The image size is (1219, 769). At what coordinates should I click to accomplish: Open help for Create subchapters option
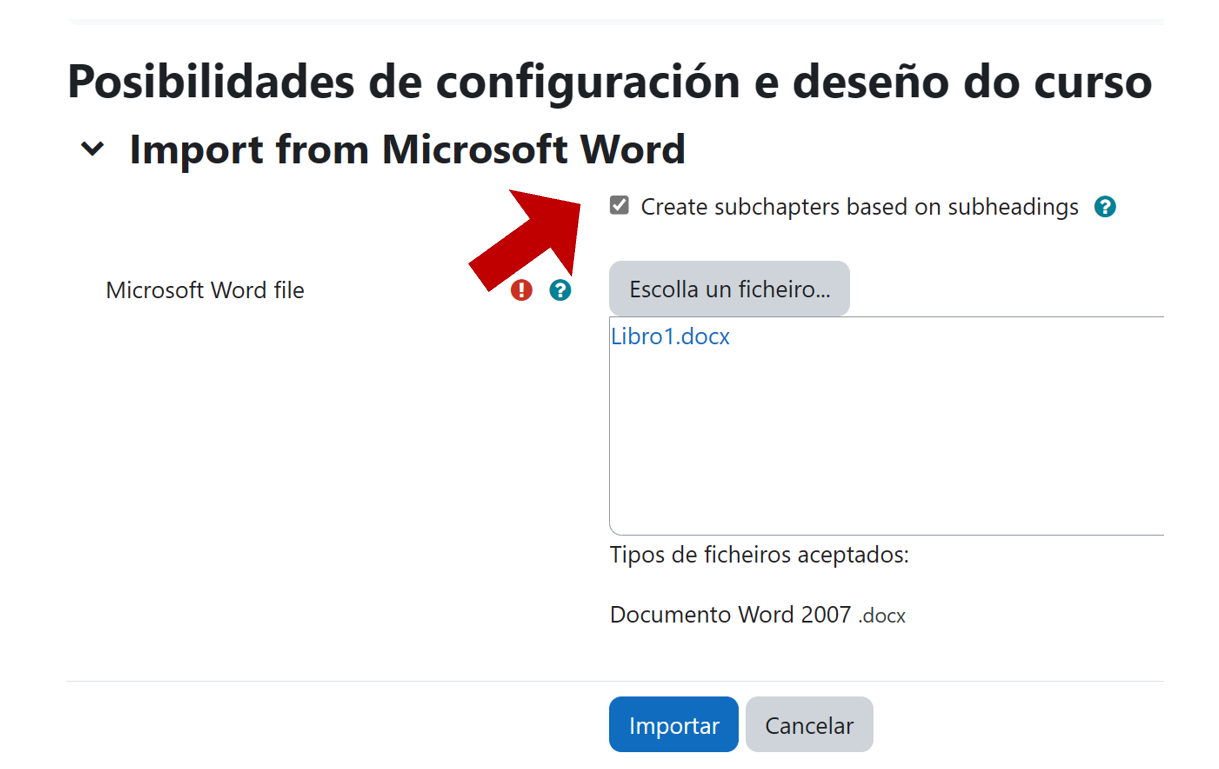(x=1104, y=207)
